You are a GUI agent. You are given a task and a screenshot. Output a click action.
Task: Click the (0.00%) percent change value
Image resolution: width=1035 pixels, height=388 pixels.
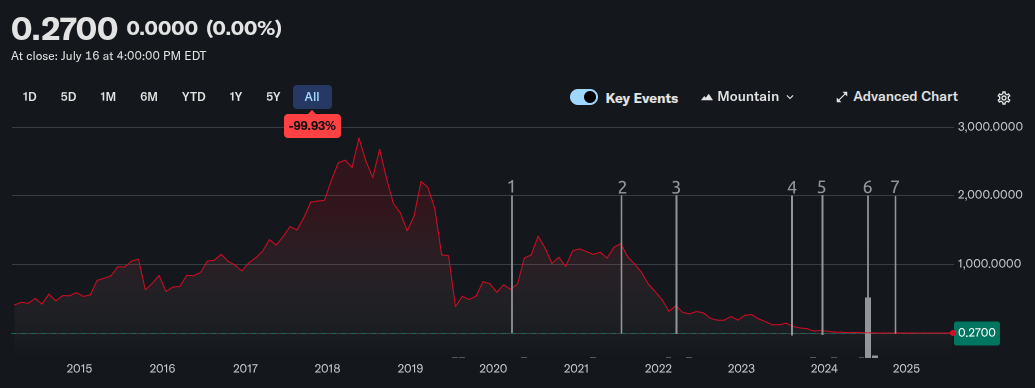(x=244, y=28)
